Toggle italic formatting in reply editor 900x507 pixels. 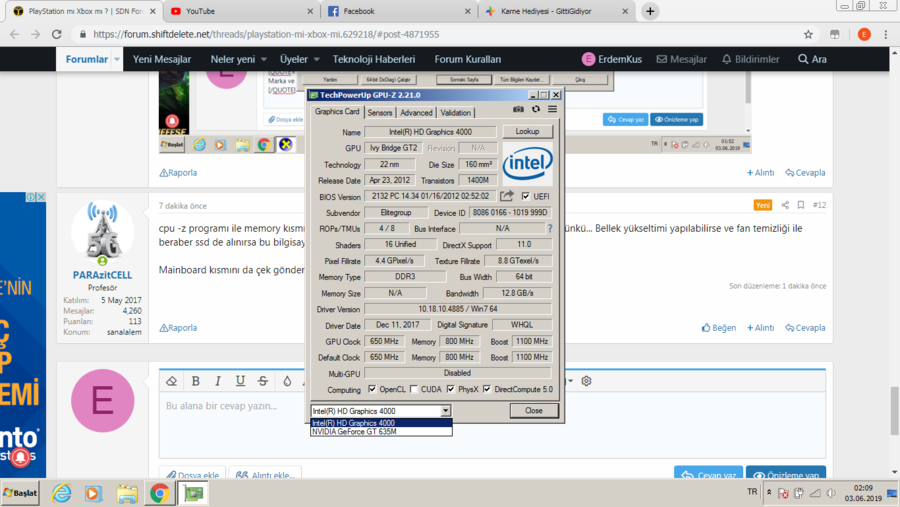pos(218,381)
